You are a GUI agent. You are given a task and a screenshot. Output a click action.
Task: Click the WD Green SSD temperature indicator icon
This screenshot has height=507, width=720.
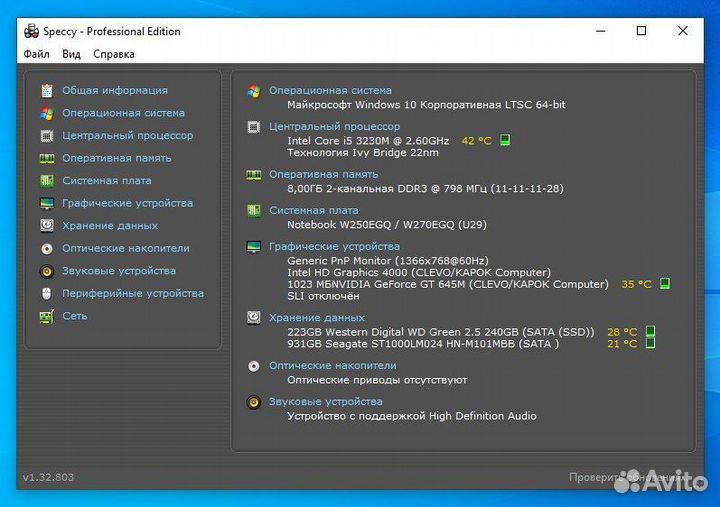tap(650, 331)
